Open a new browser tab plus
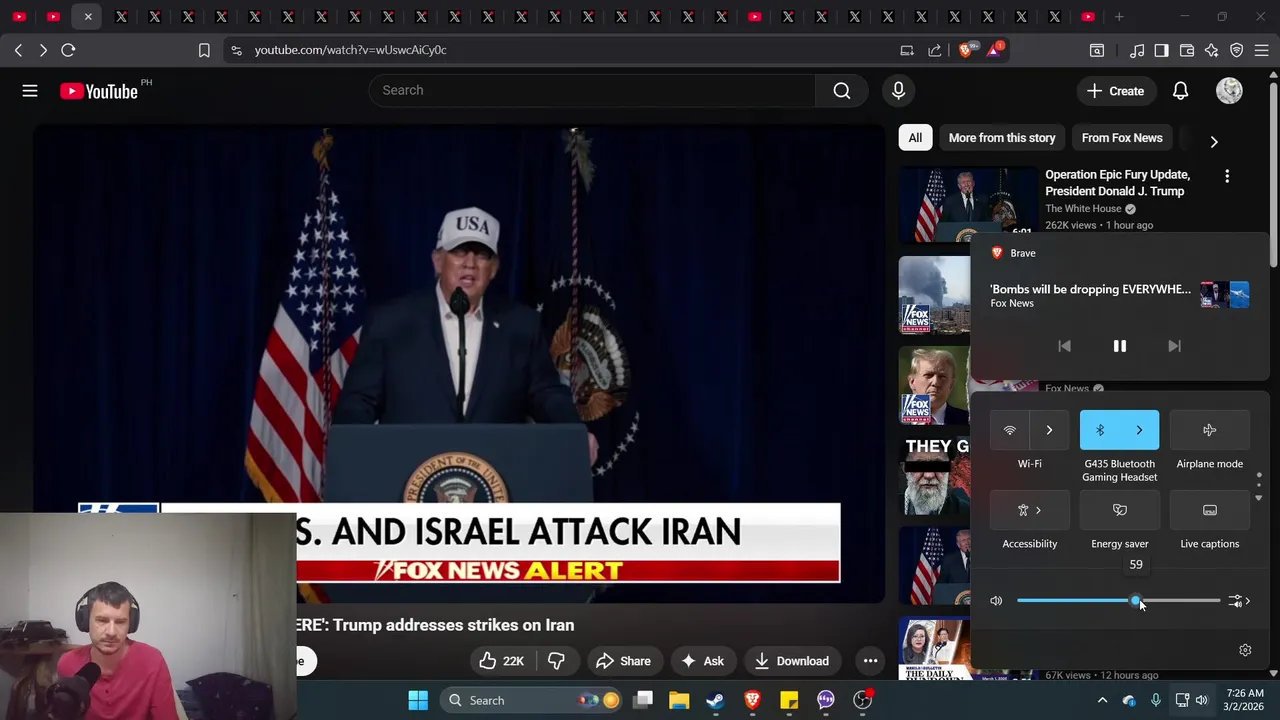Image resolution: width=1280 pixels, height=720 pixels. pyautogui.click(x=1119, y=16)
